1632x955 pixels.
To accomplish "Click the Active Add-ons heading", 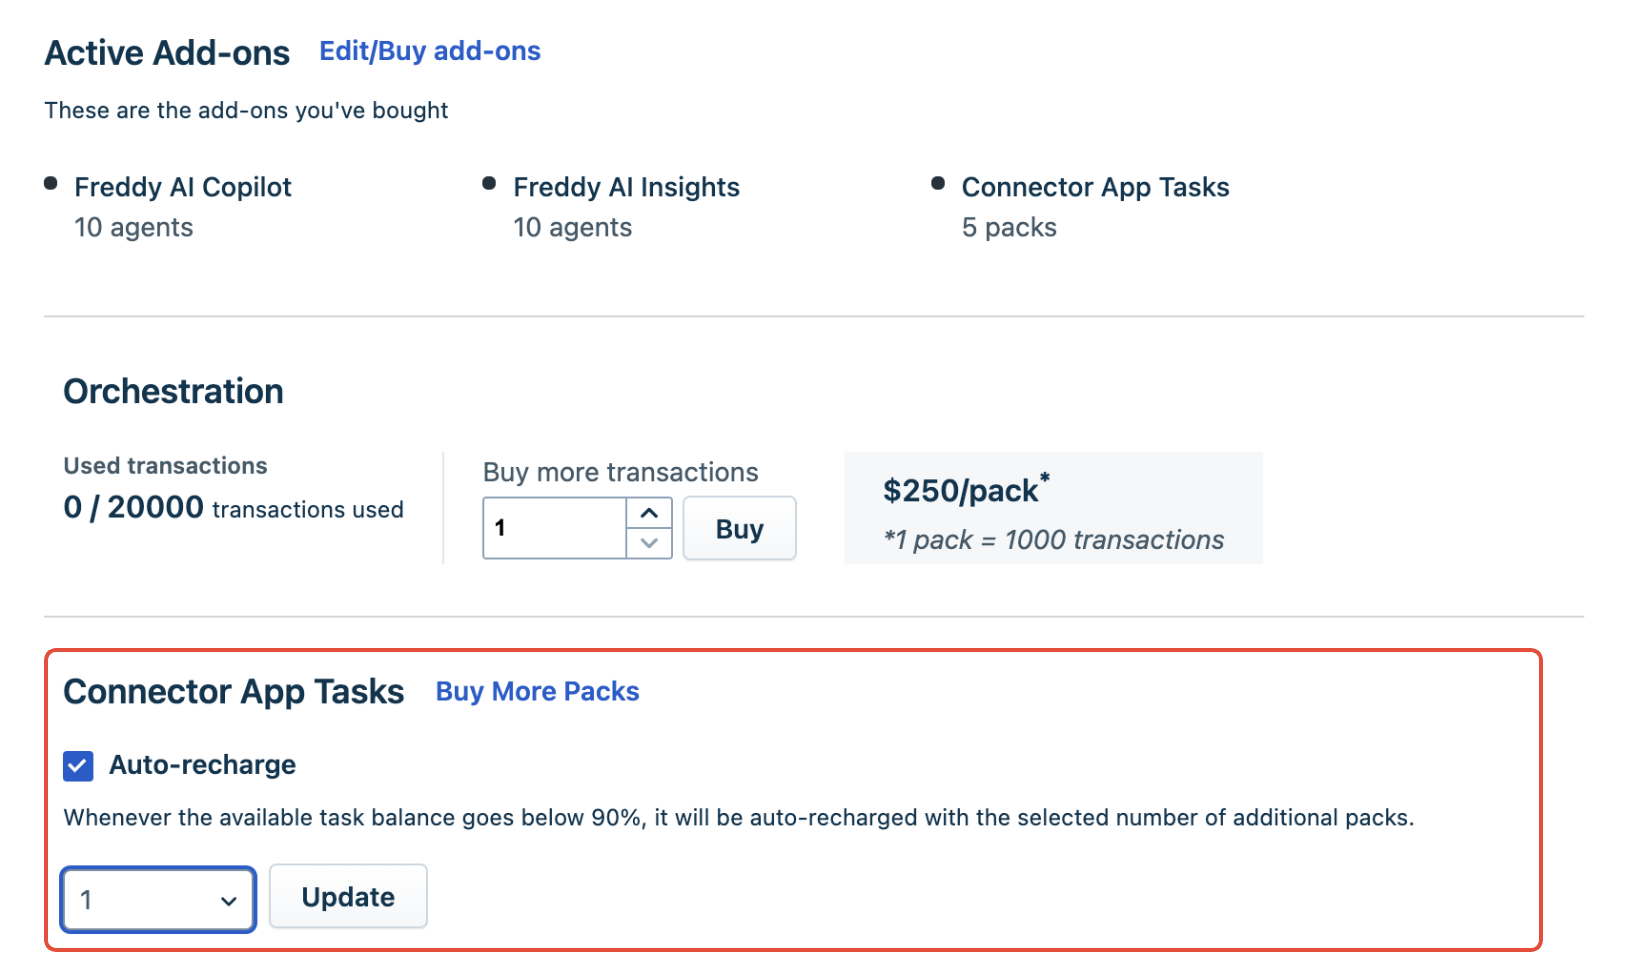I will click(x=167, y=53).
